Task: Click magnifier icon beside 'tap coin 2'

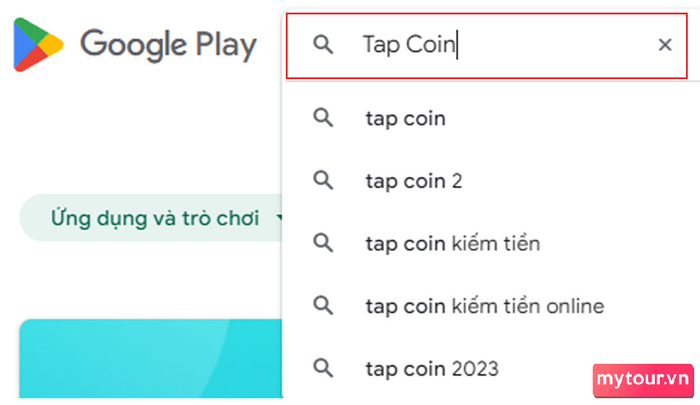Action: pyautogui.click(x=323, y=180)
